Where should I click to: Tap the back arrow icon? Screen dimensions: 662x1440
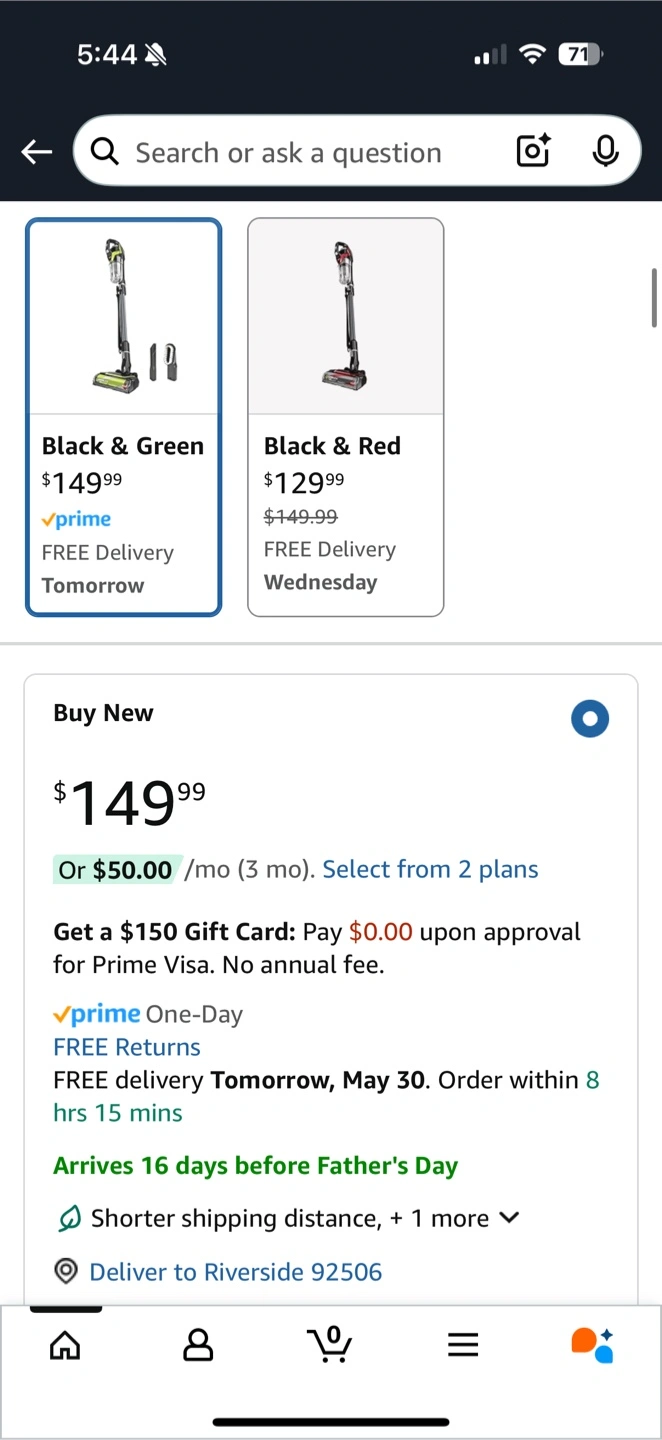pos(37,152)
